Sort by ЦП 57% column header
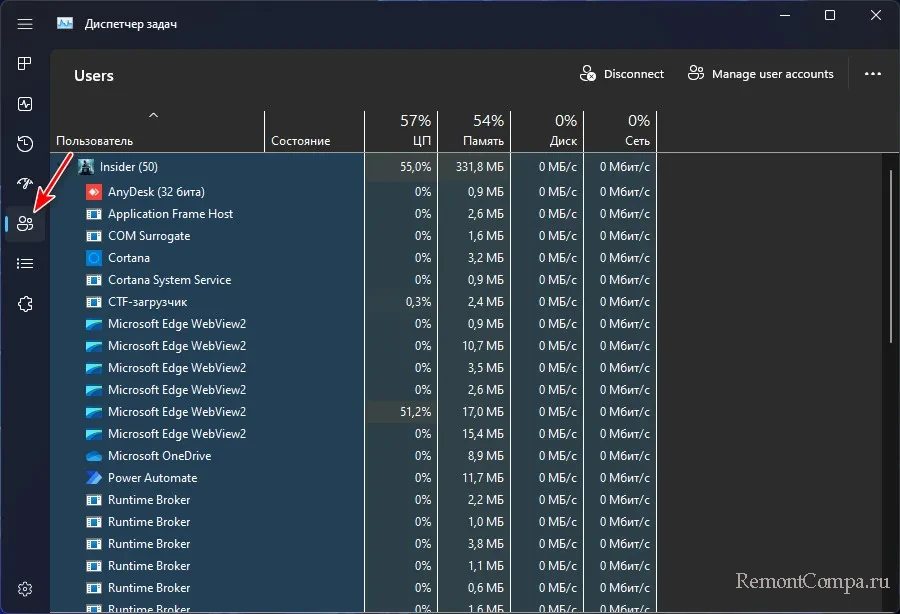 tap(401, 131)
